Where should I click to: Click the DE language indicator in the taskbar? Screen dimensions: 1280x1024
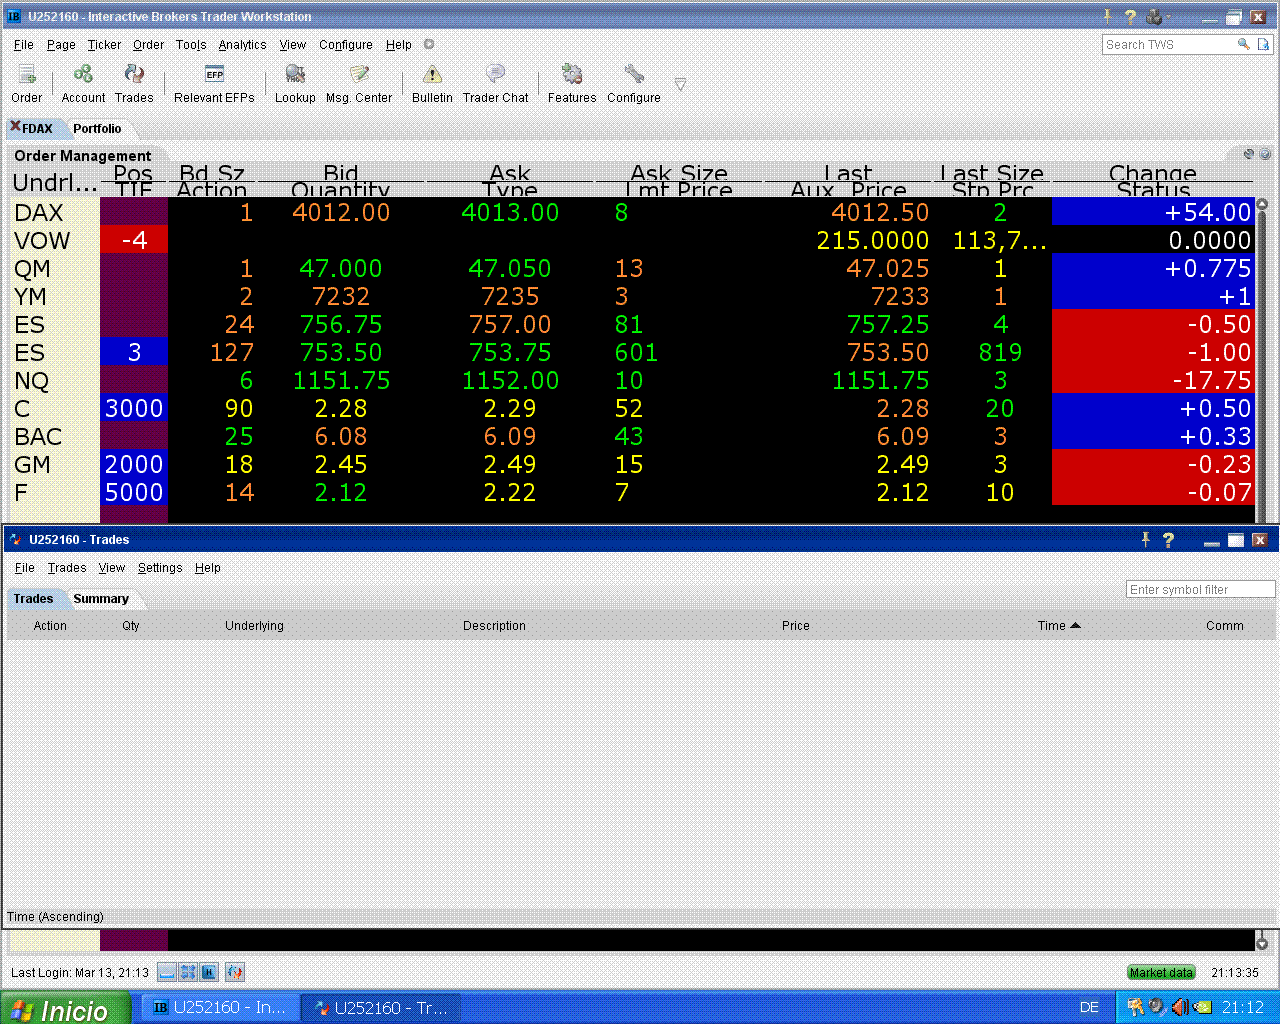1089,1008
